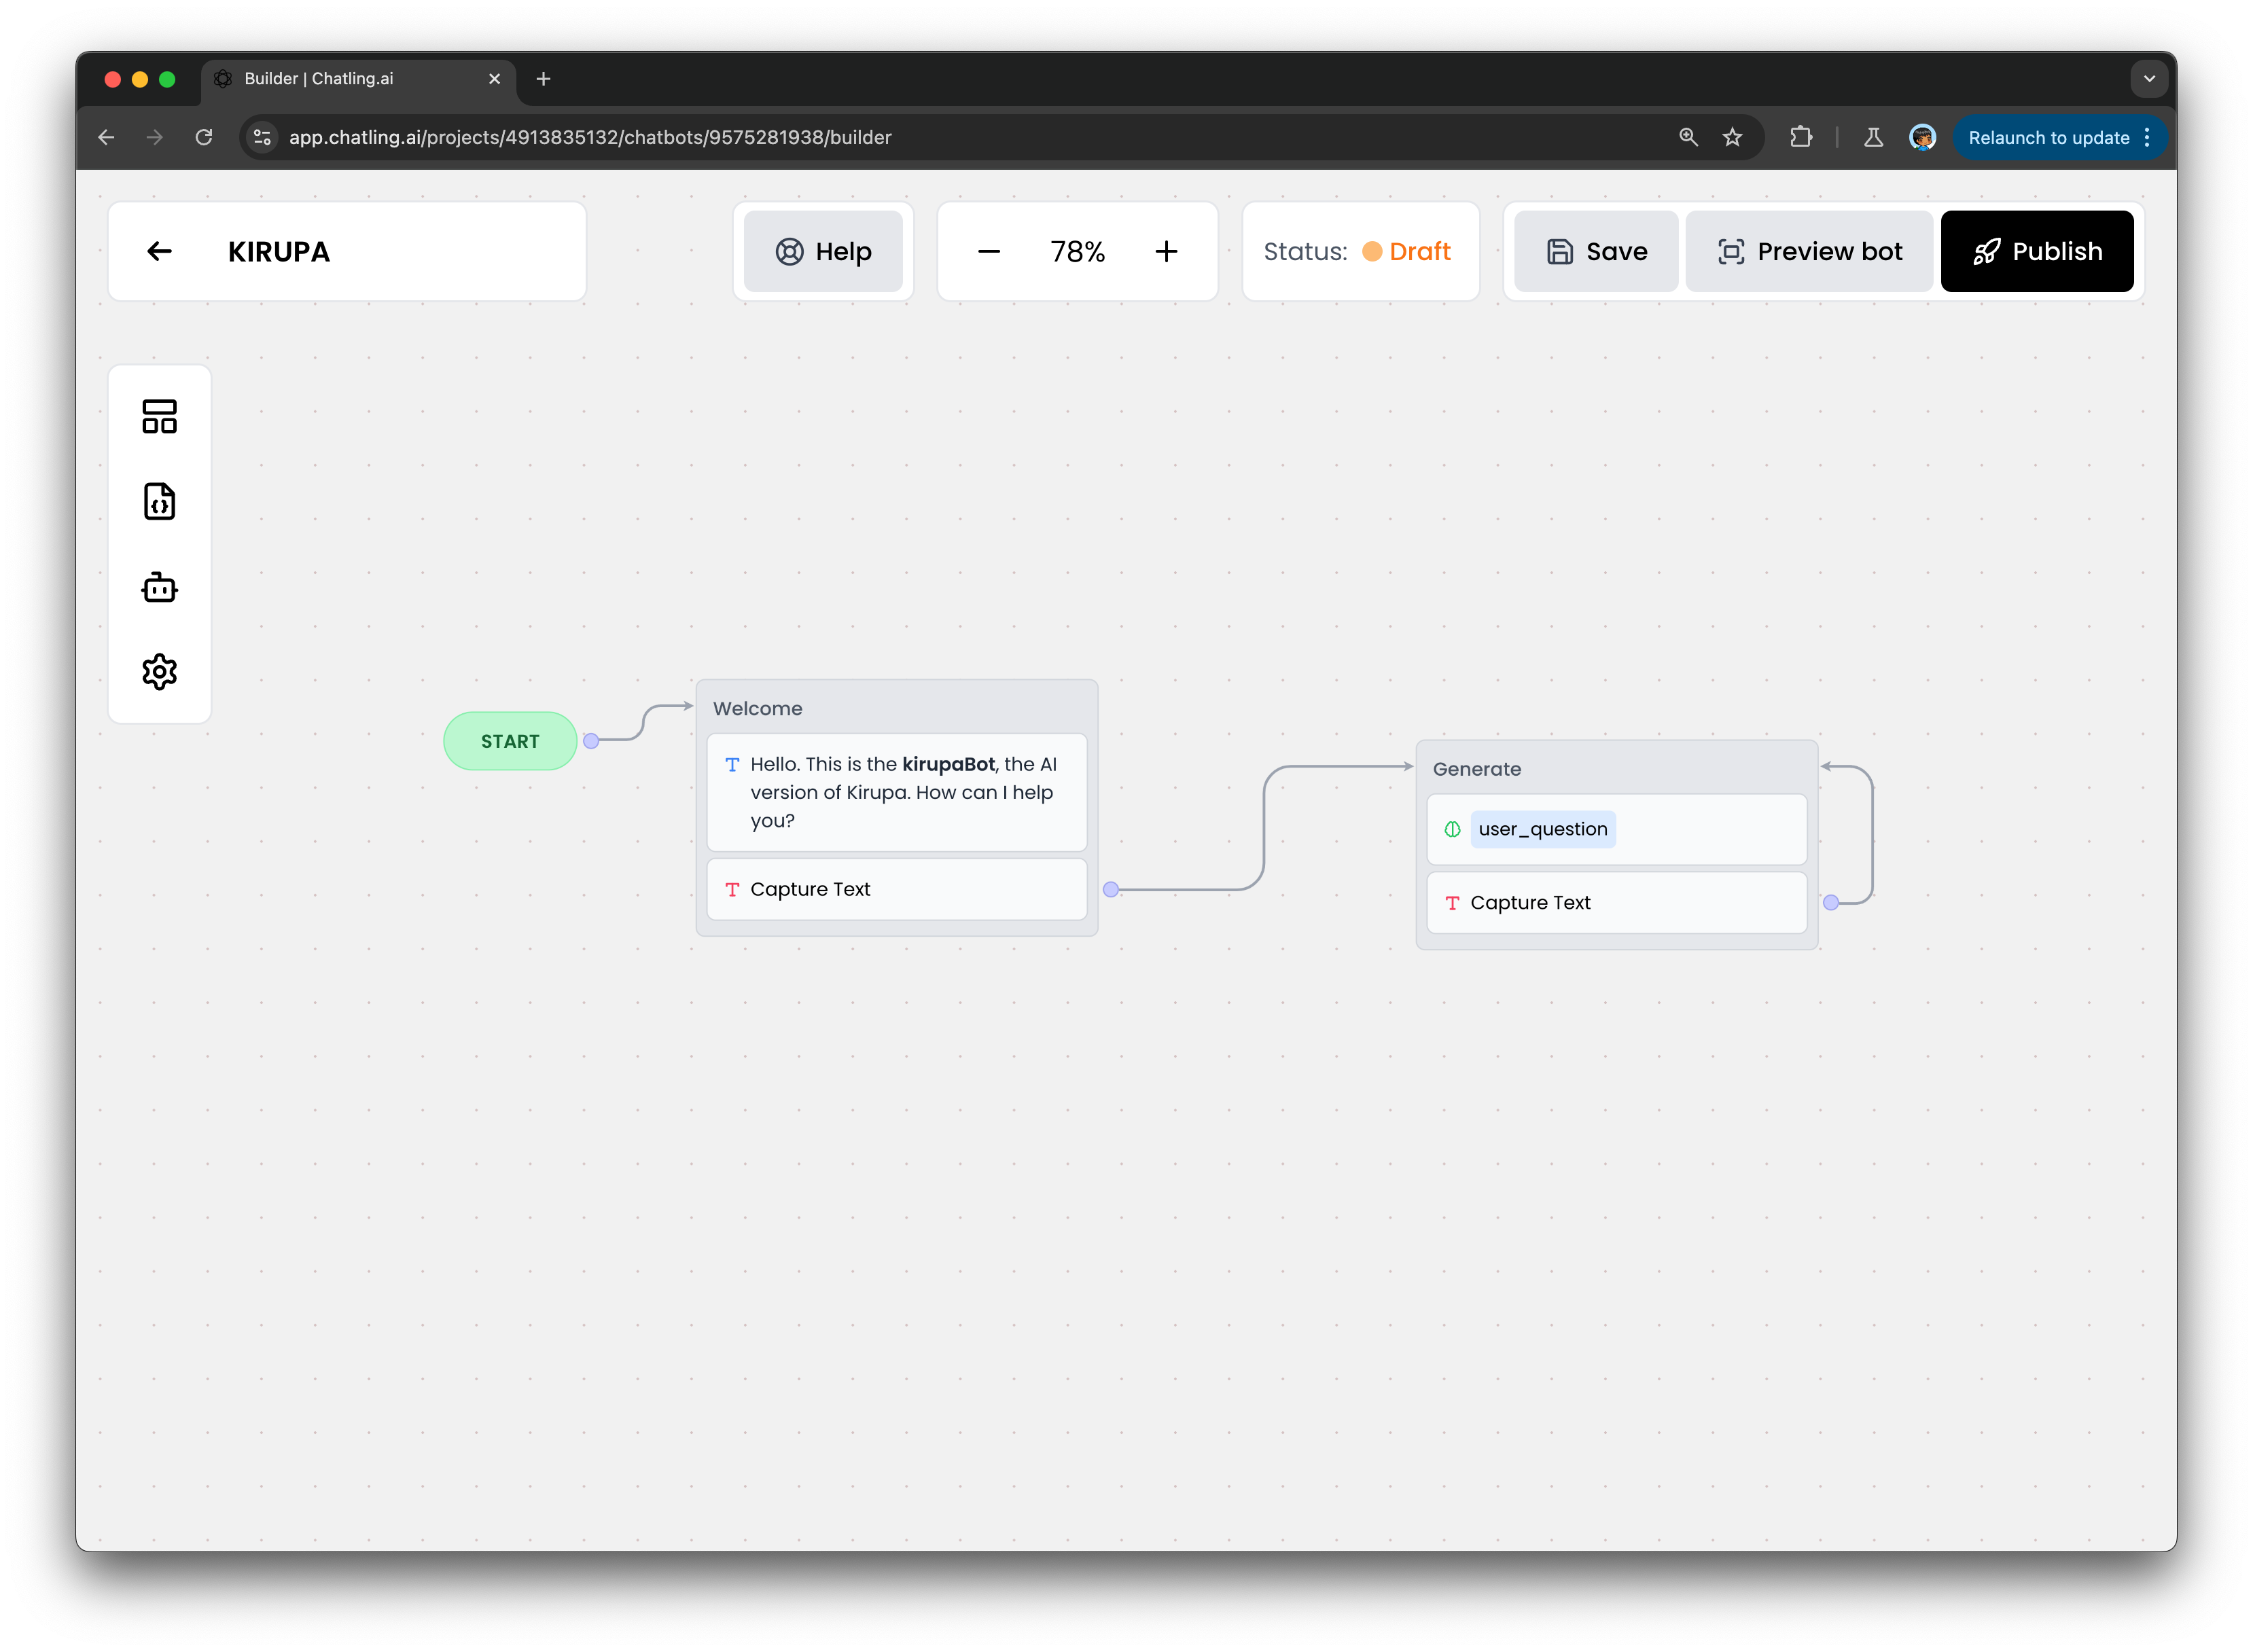Publish the chatbot
This screenshot has height=1652, width=2253.
point(2036,251)
